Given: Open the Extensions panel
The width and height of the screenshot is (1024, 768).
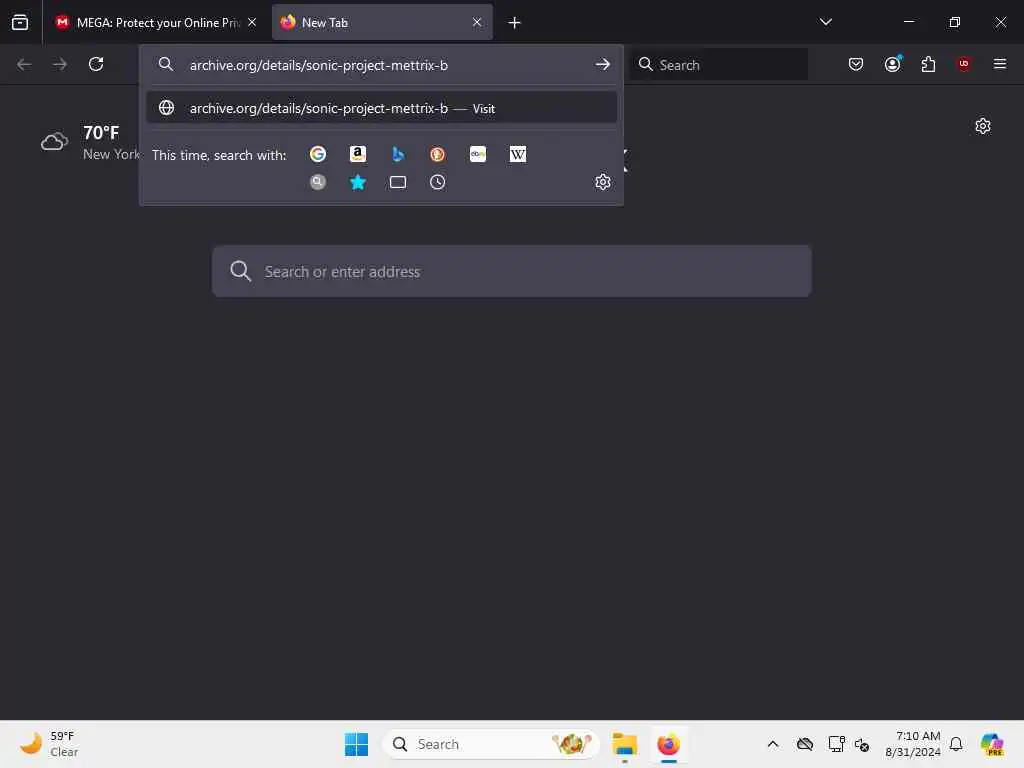Looking at the screenshot, I should pyautogui.click(x=928, y=64).
